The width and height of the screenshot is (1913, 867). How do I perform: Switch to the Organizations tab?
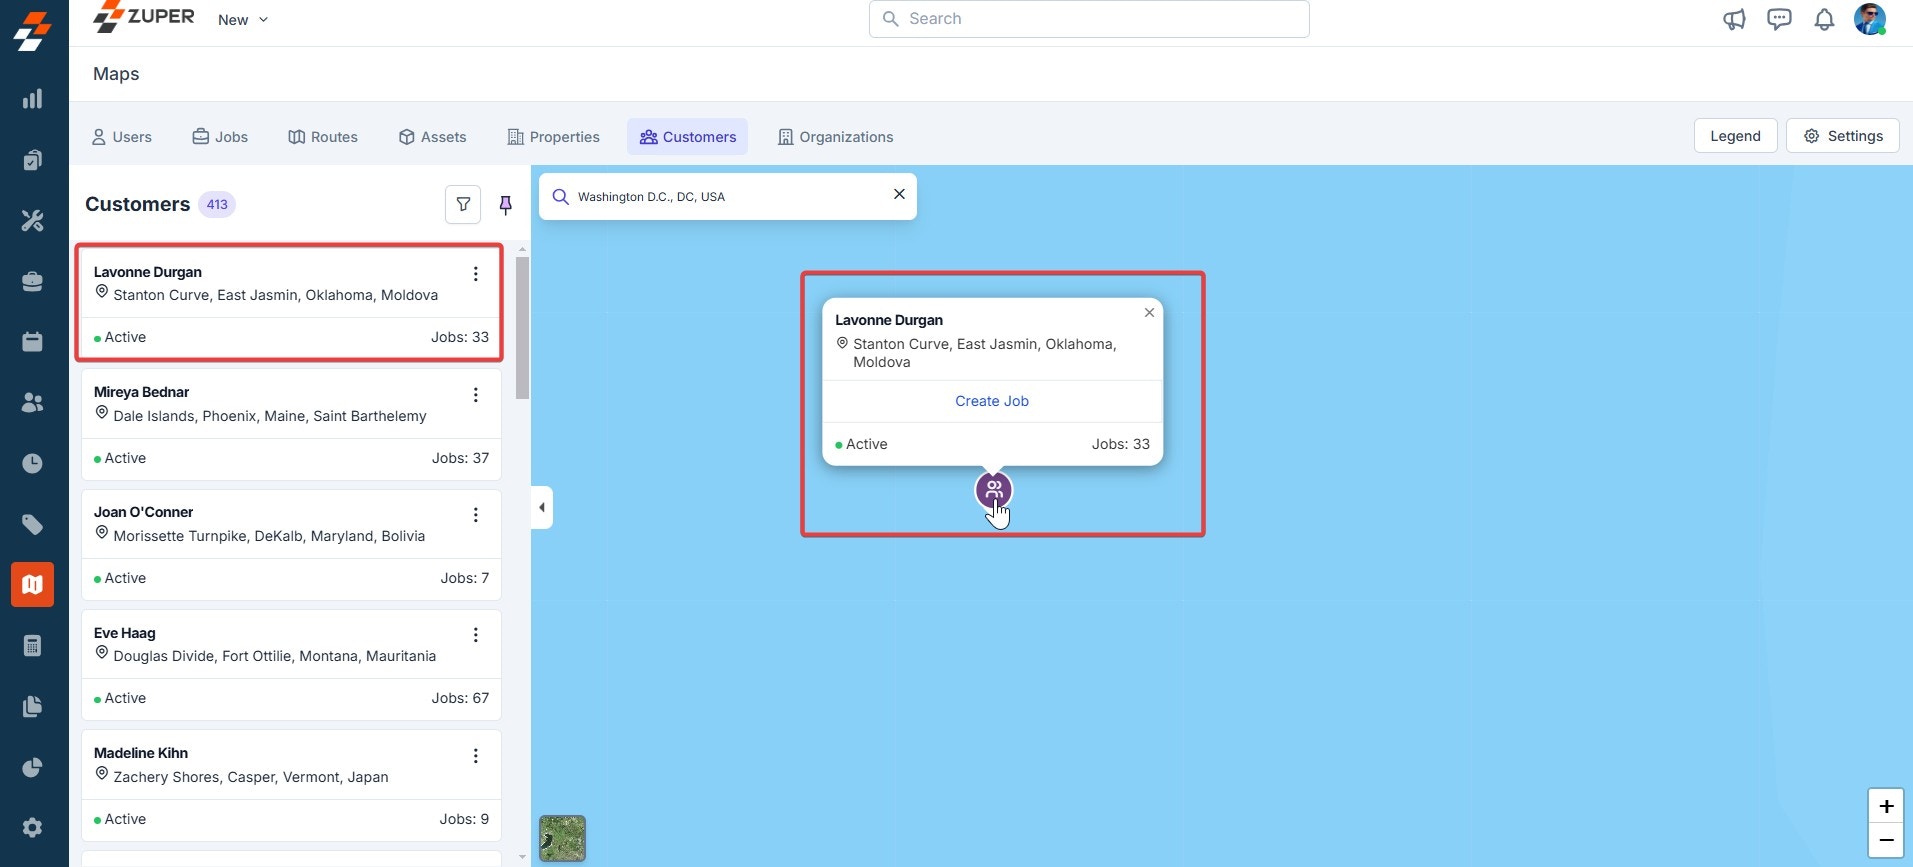click(836, 137)
